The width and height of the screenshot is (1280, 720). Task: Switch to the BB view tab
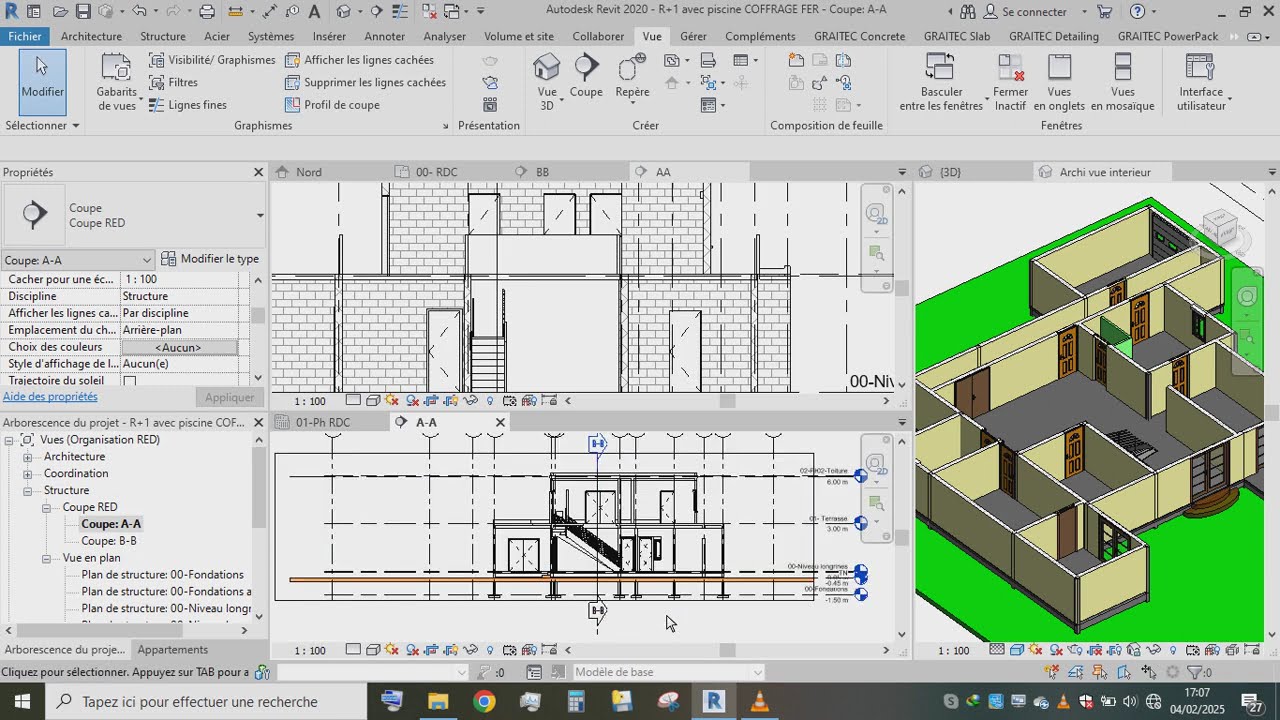click(x=542, y=172)
